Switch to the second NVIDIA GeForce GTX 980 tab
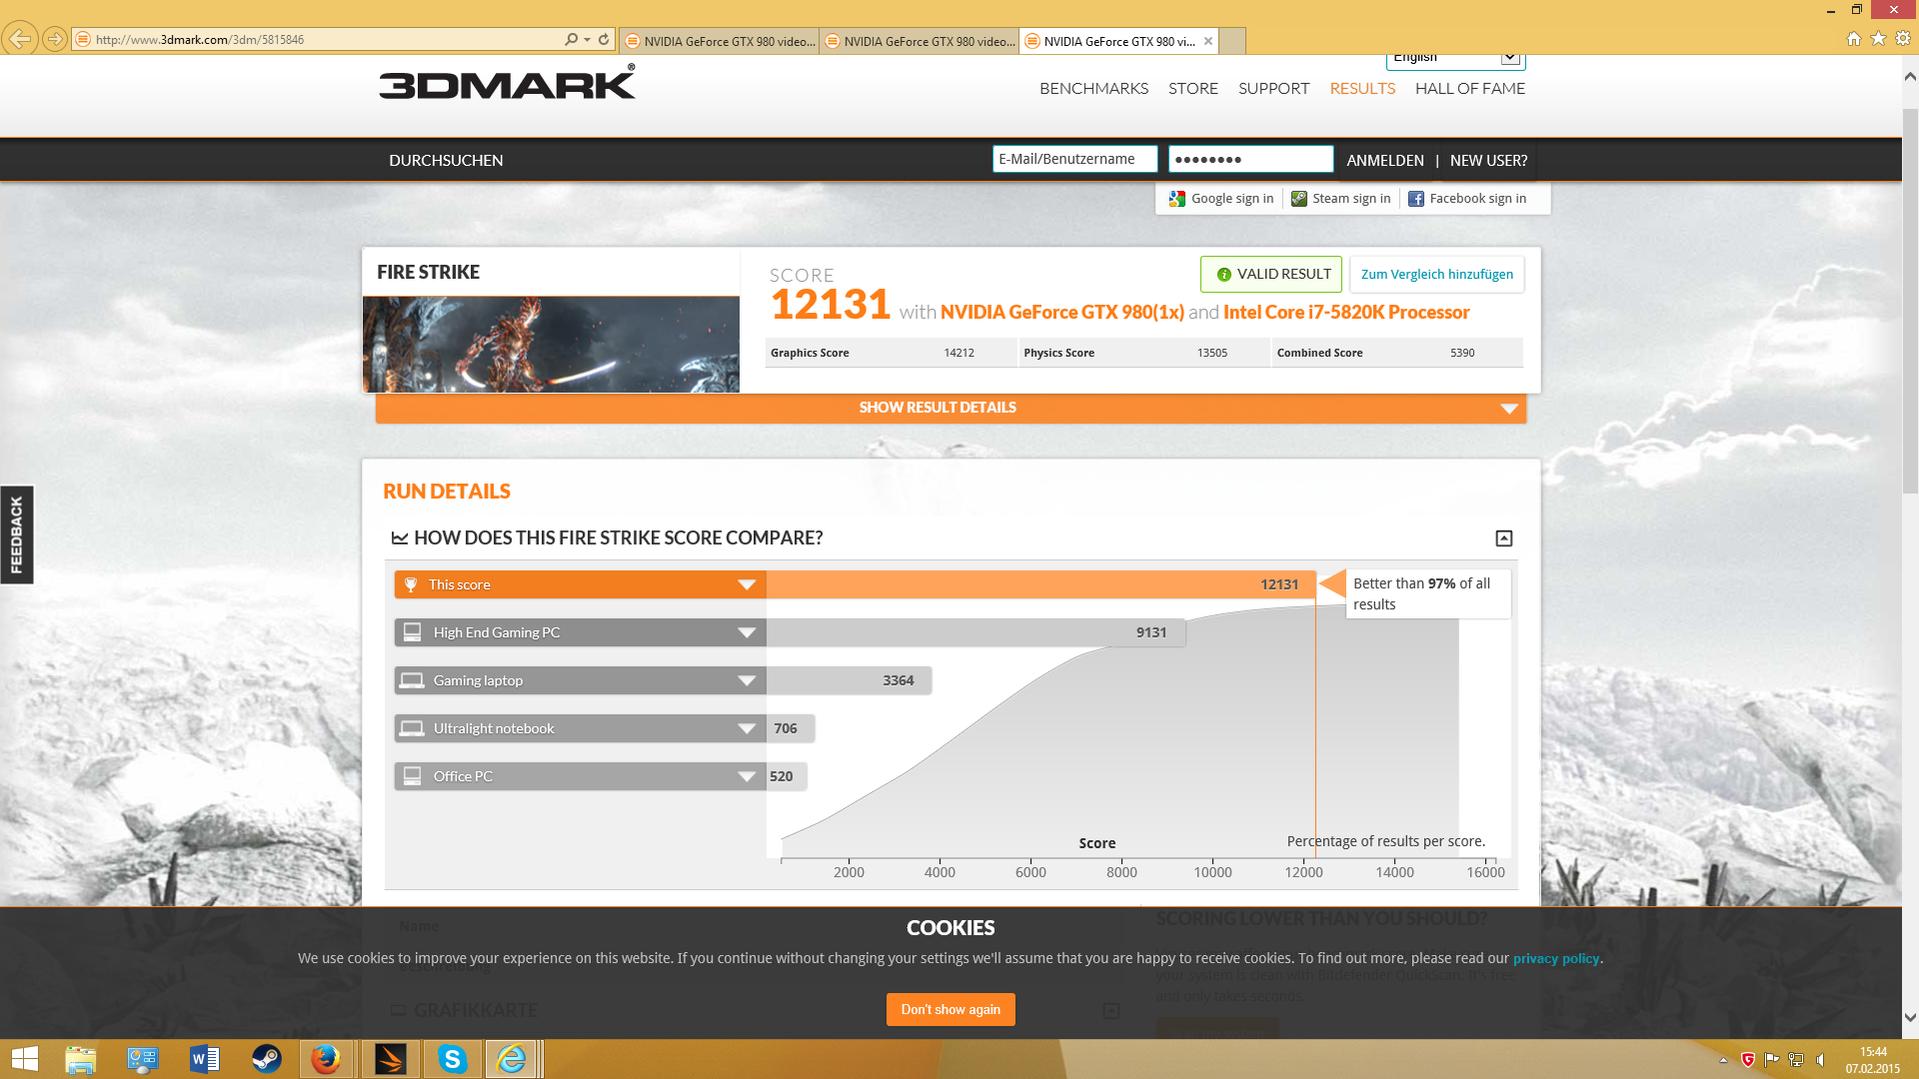 pyautogui.click(x=919, y=41)
